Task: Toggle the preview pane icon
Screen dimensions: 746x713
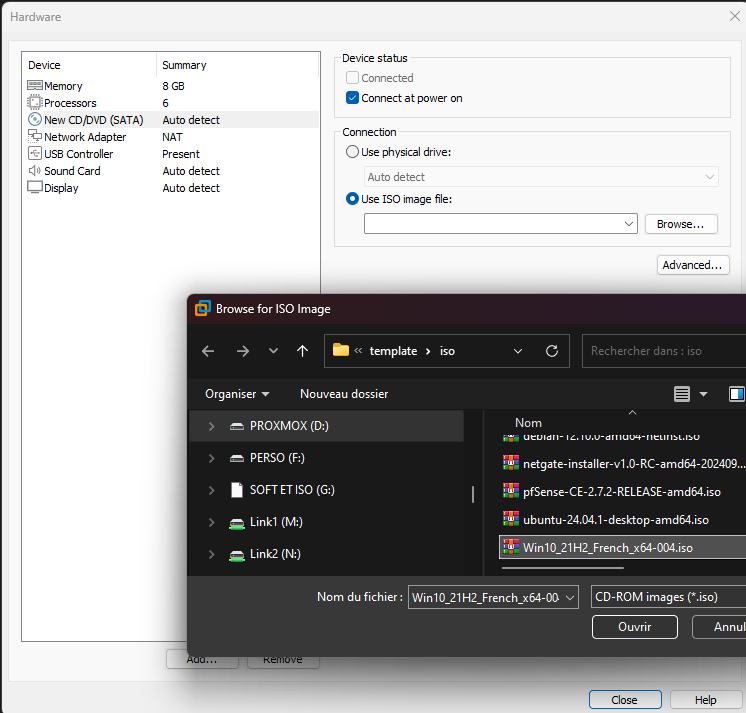Action: (736, 394)
